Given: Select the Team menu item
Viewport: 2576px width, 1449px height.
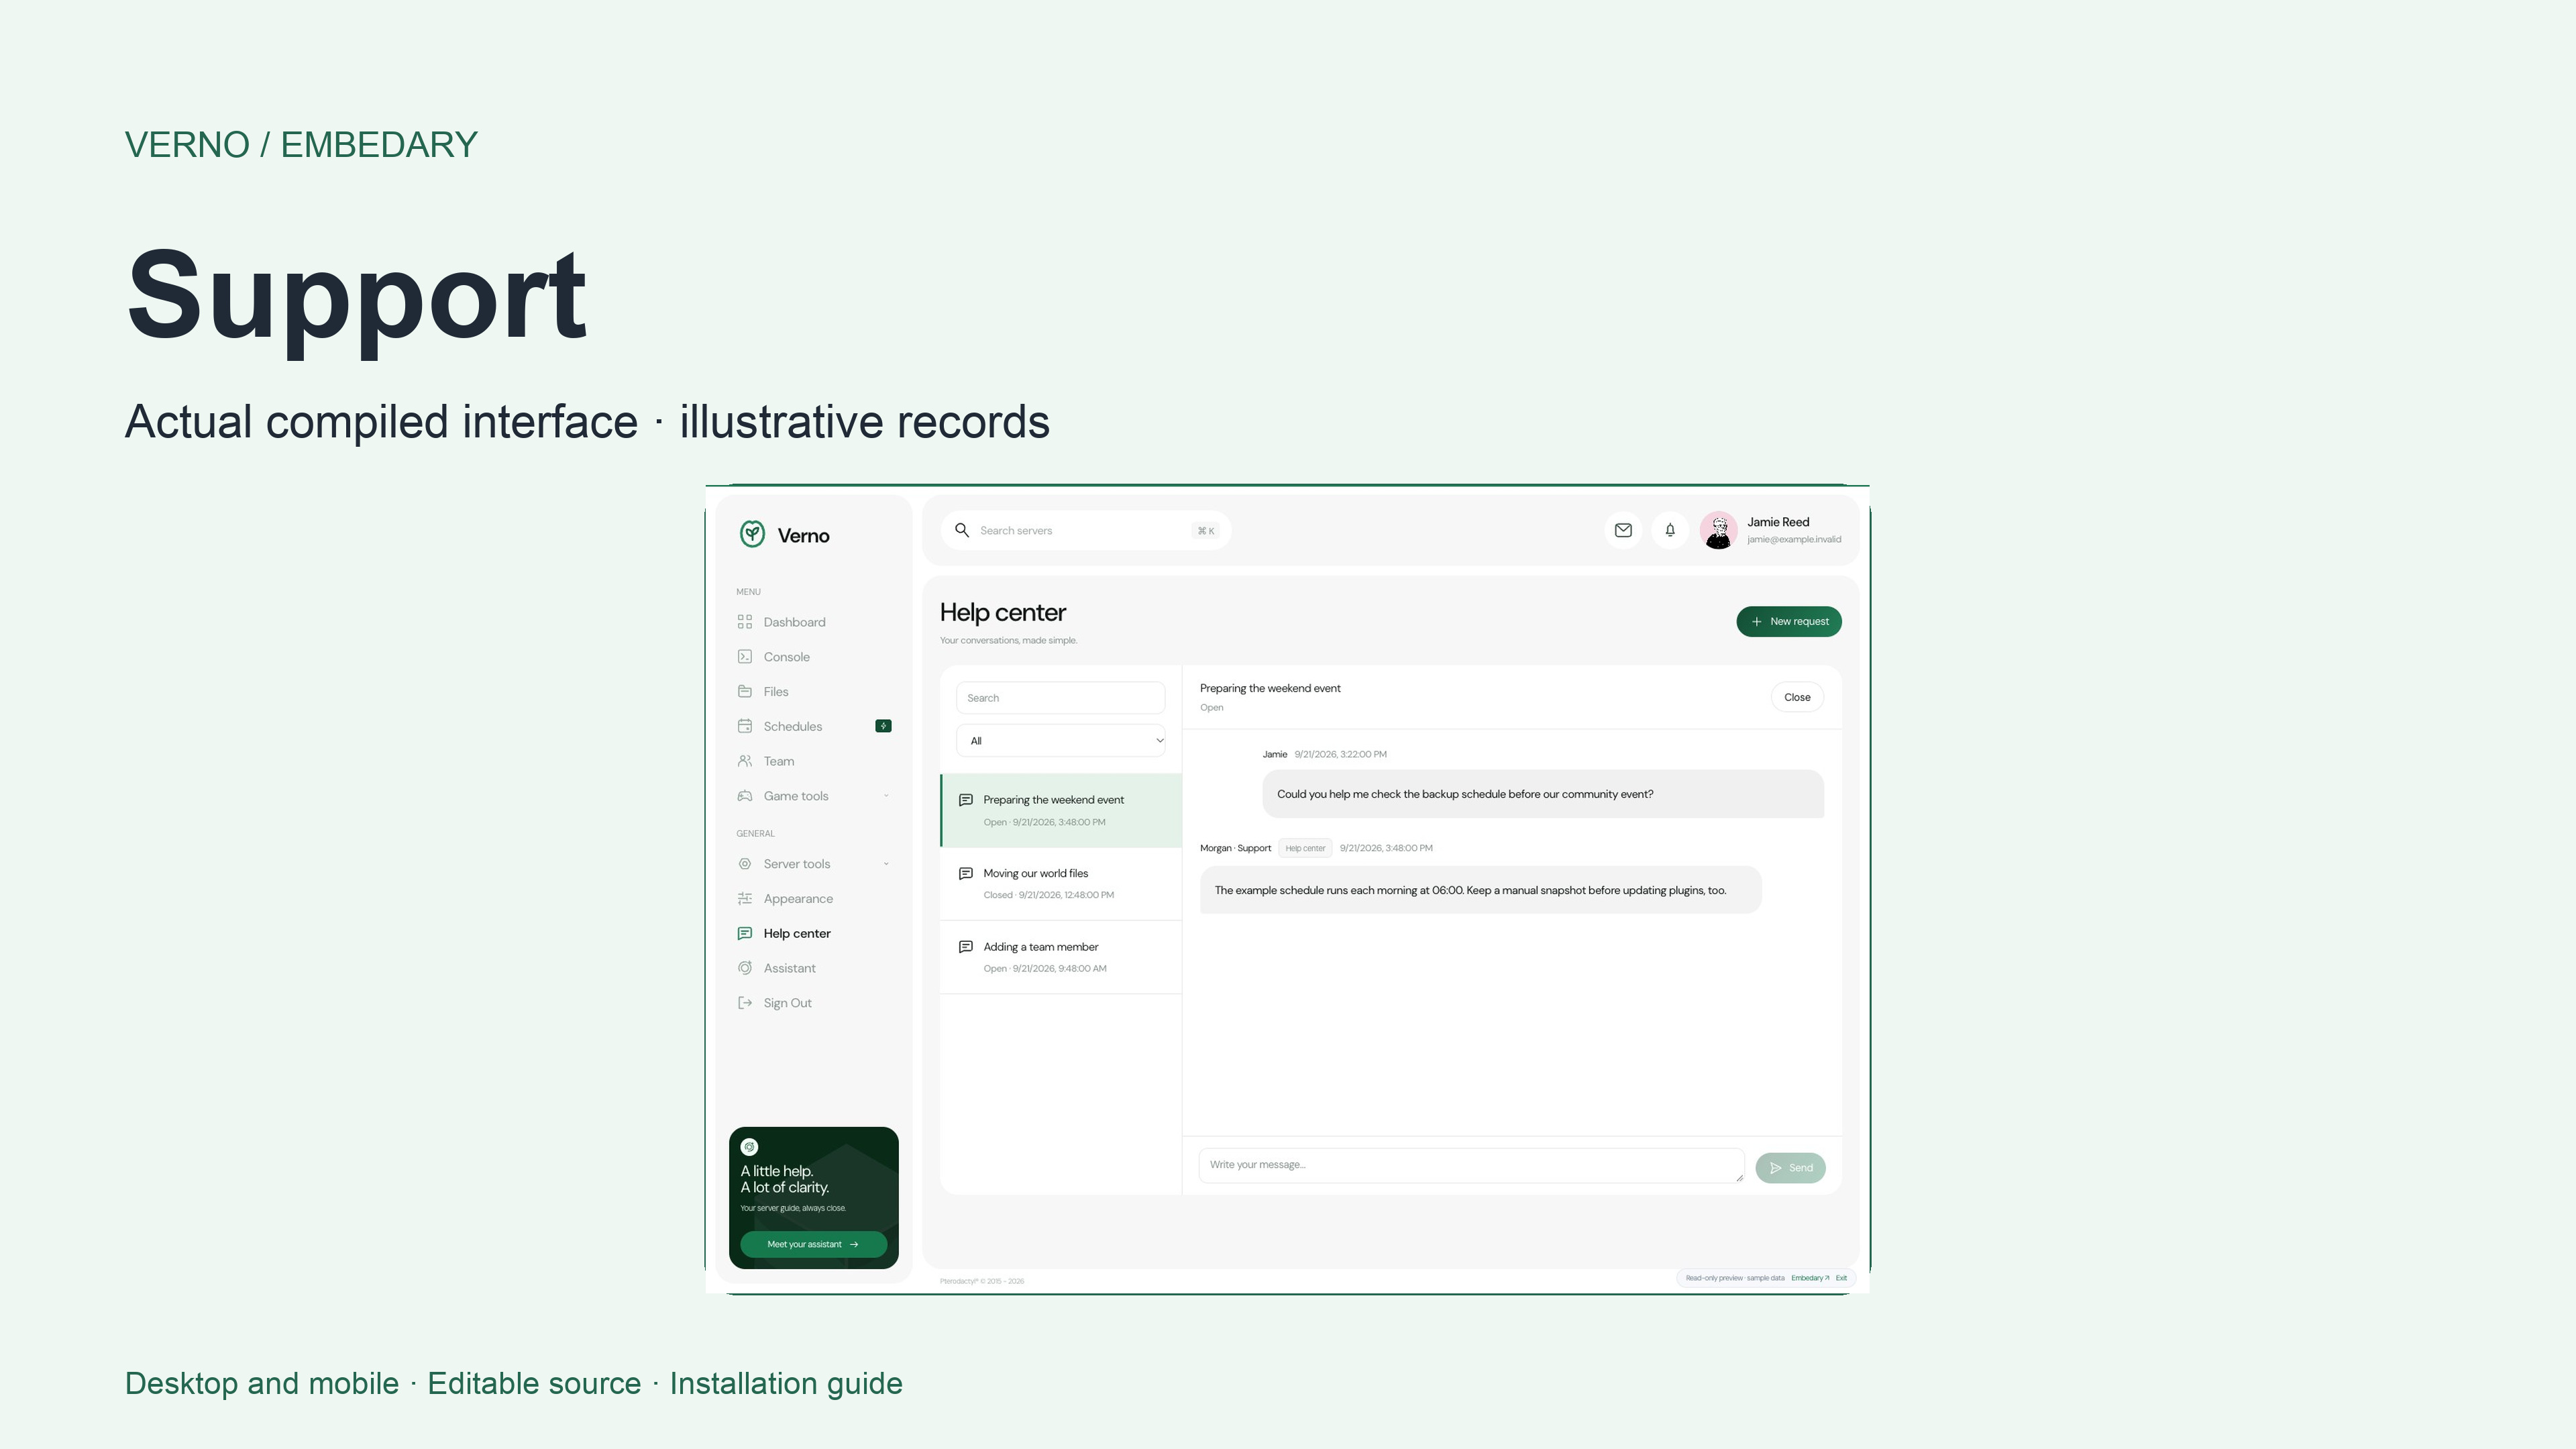Looking at the screenshot, I should pos(813,761).
